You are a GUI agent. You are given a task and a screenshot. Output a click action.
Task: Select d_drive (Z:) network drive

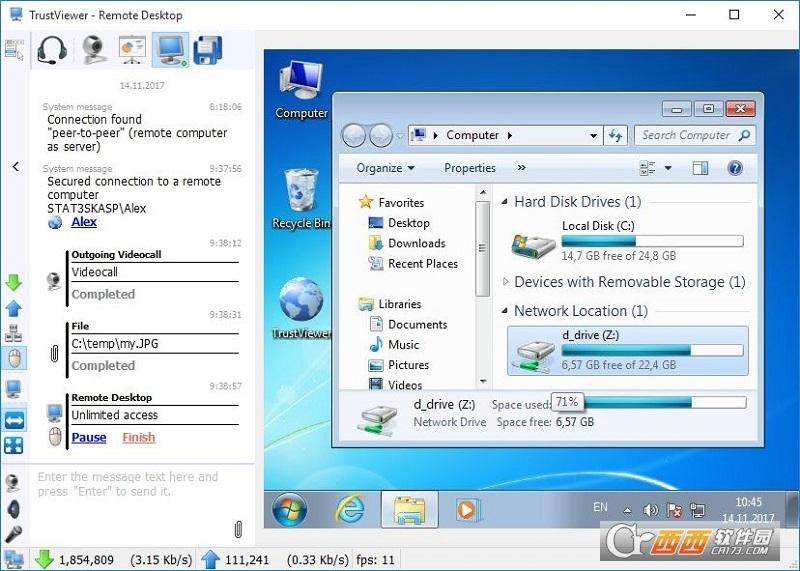click(x=628, y=351)
